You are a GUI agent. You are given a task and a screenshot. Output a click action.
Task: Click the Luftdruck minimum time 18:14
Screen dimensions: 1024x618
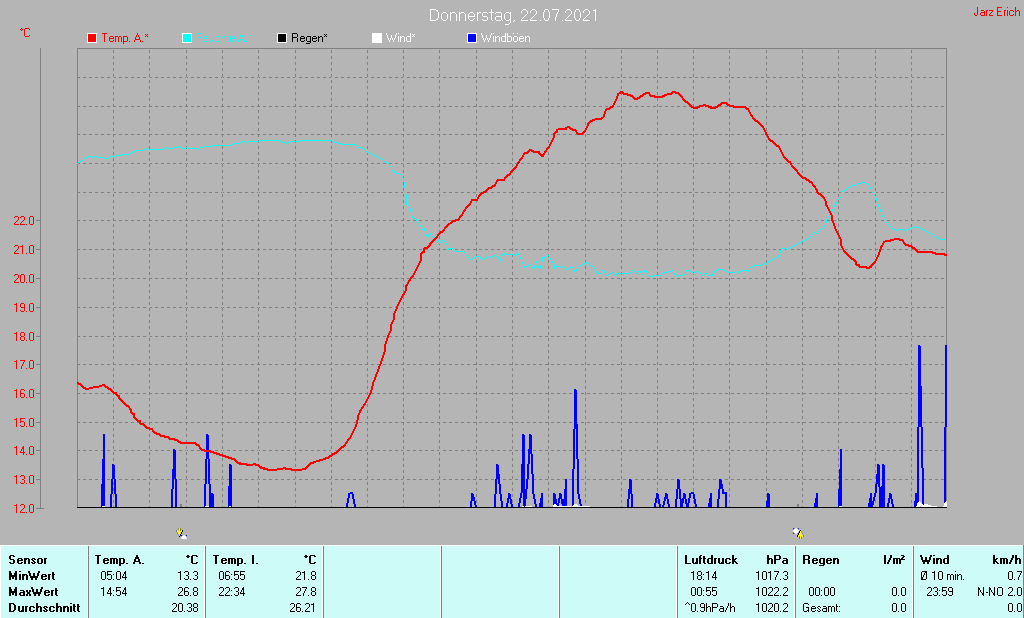pos(703,576)
